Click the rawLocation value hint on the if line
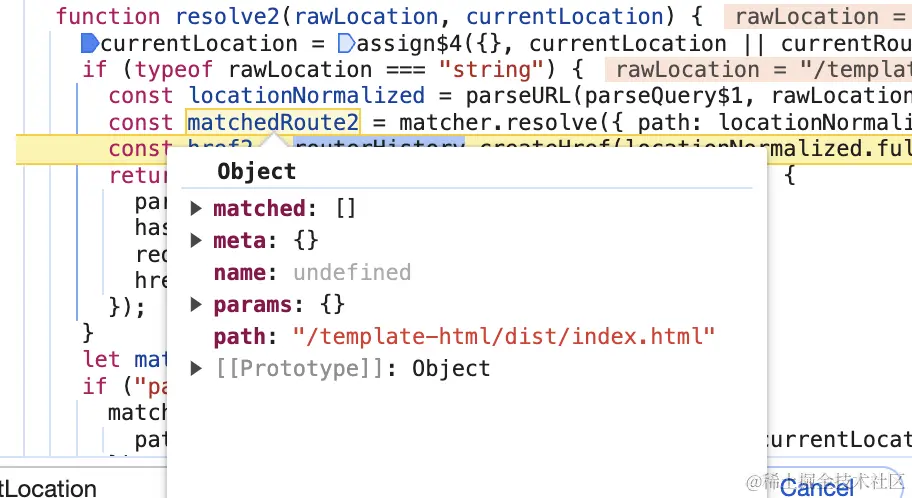 (758, 70)
